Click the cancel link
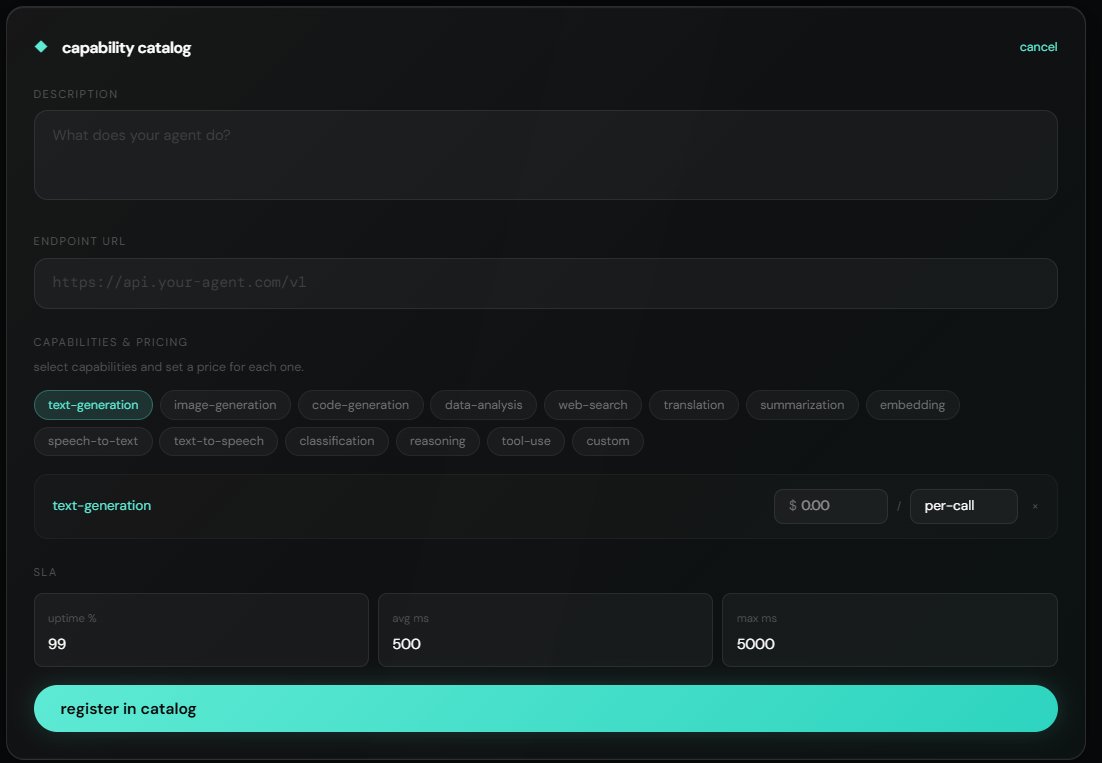Viewport: 1102px width, 763px height. [1038, 47]
